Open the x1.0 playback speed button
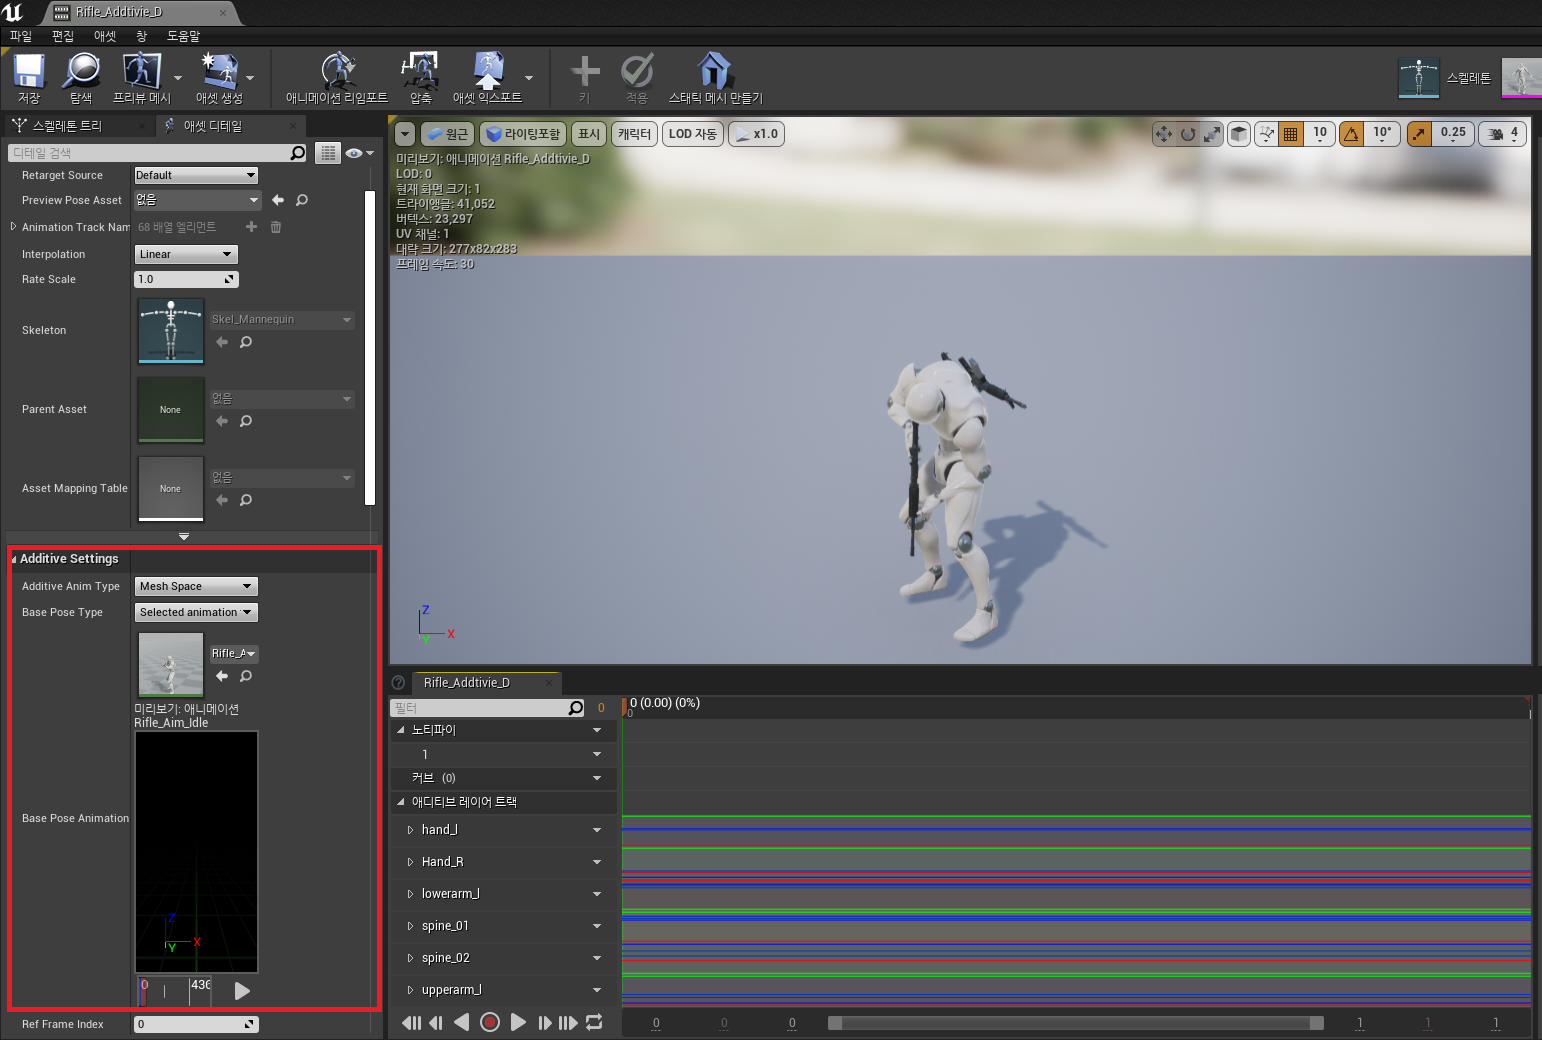Viewport: 1542px width, 1040px height. click(x=756, y=134)
